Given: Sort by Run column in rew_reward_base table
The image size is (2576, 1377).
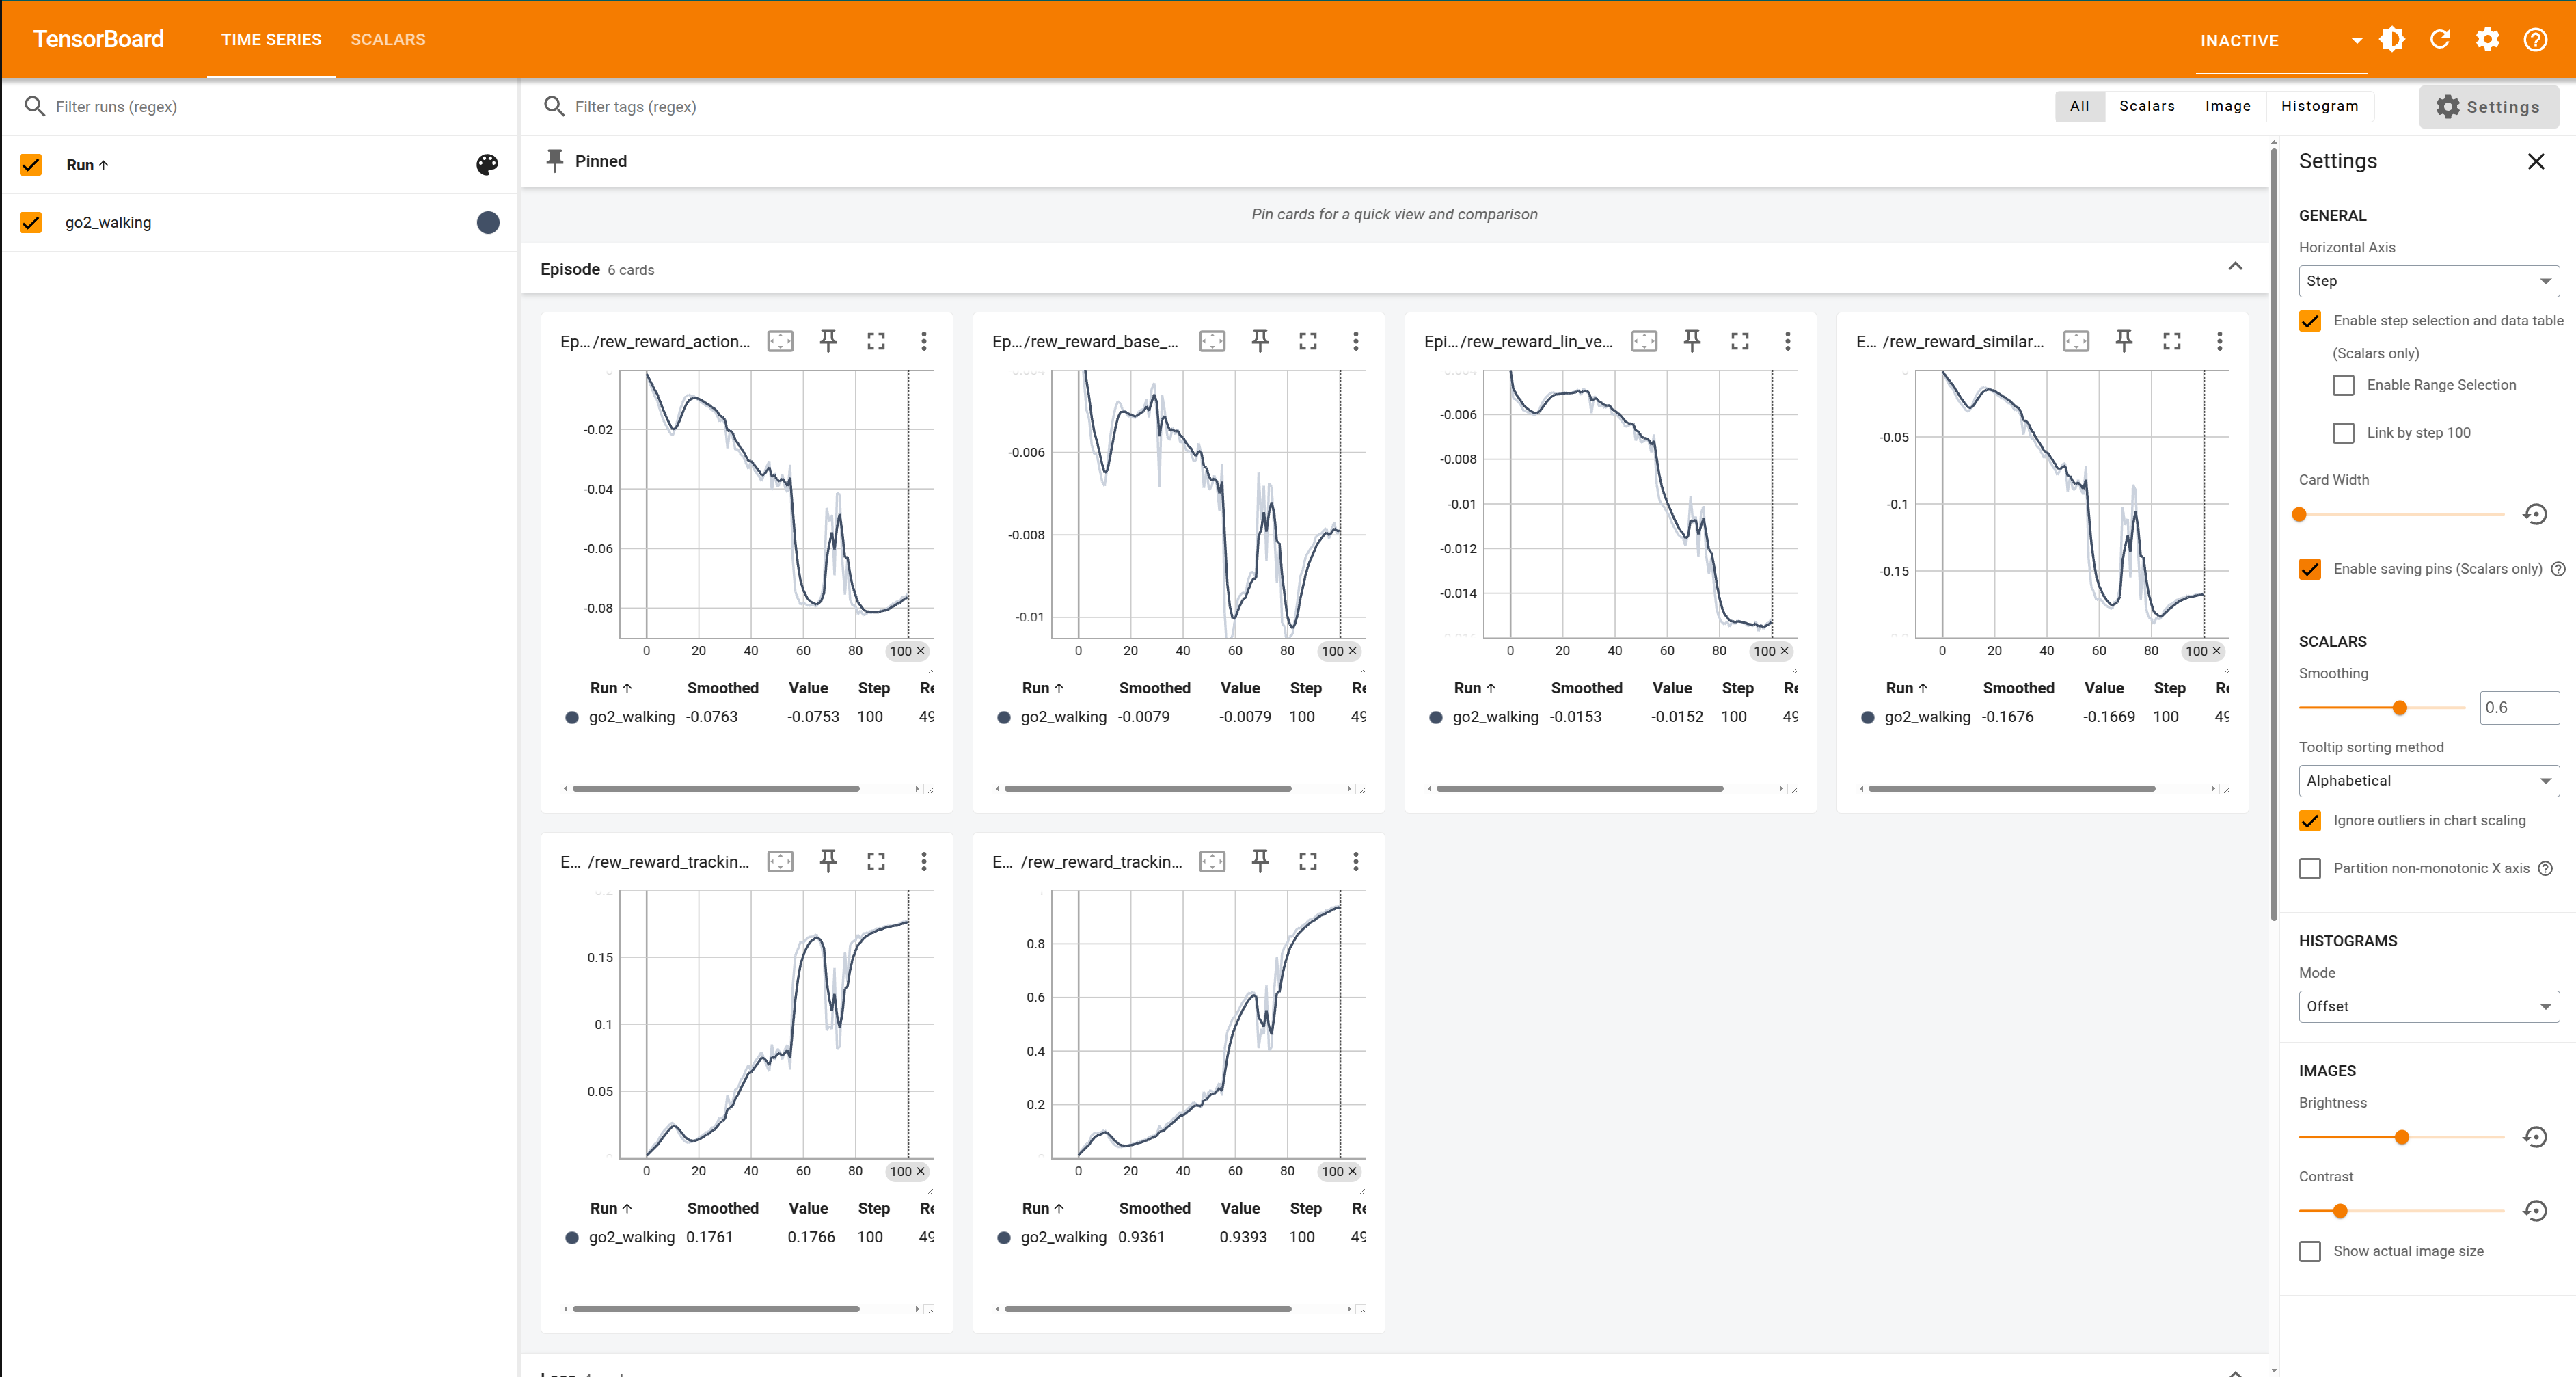Looking at the screenshot, I should (x=1043, y=688).
